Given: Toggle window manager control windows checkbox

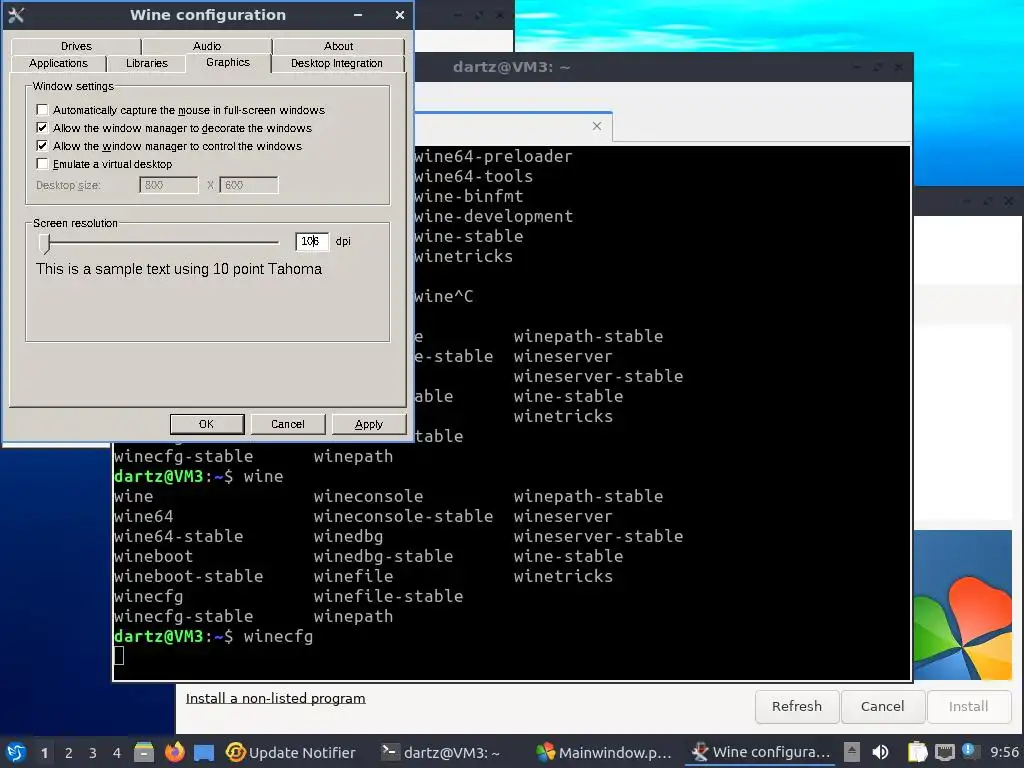Looking at the screenshot, I should point(42,146).
